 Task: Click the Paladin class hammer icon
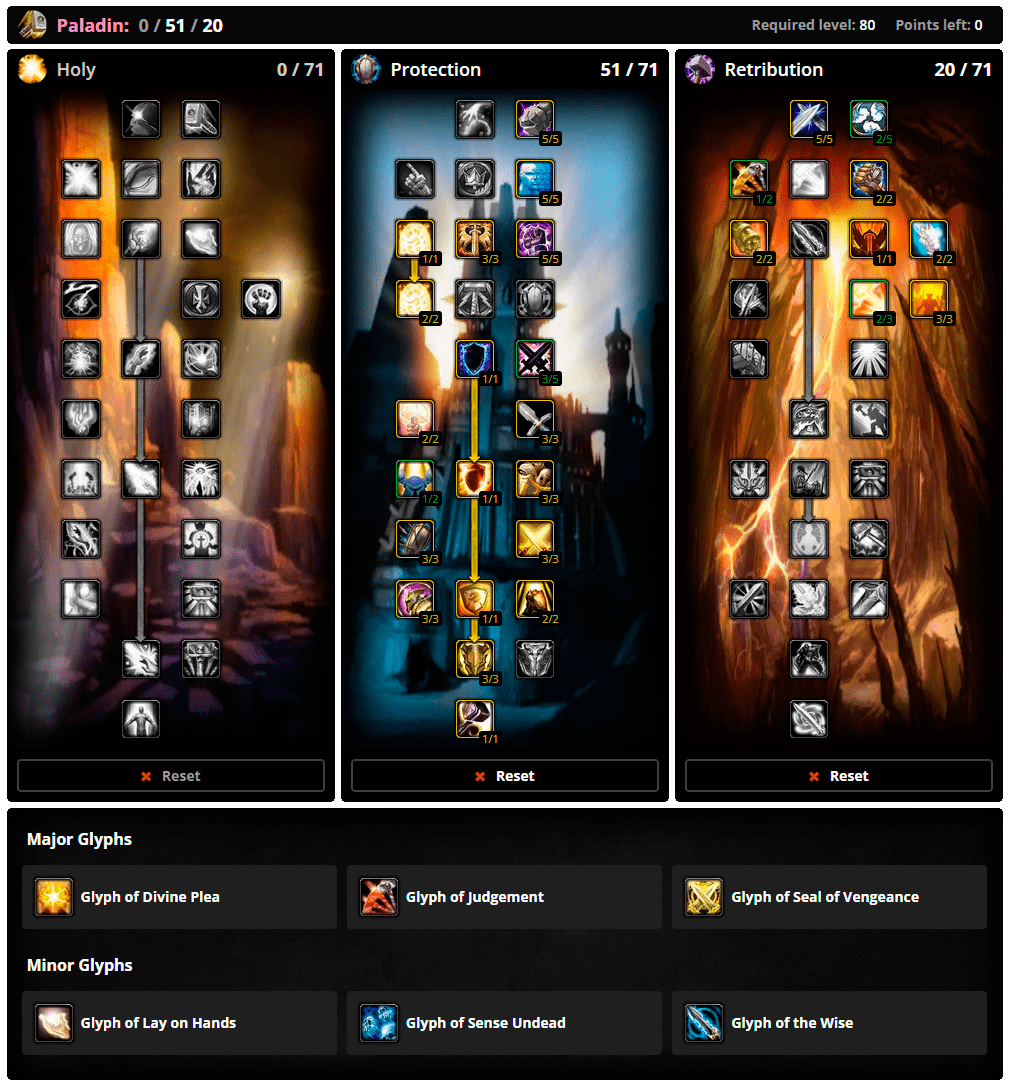(x=33, y=25)
